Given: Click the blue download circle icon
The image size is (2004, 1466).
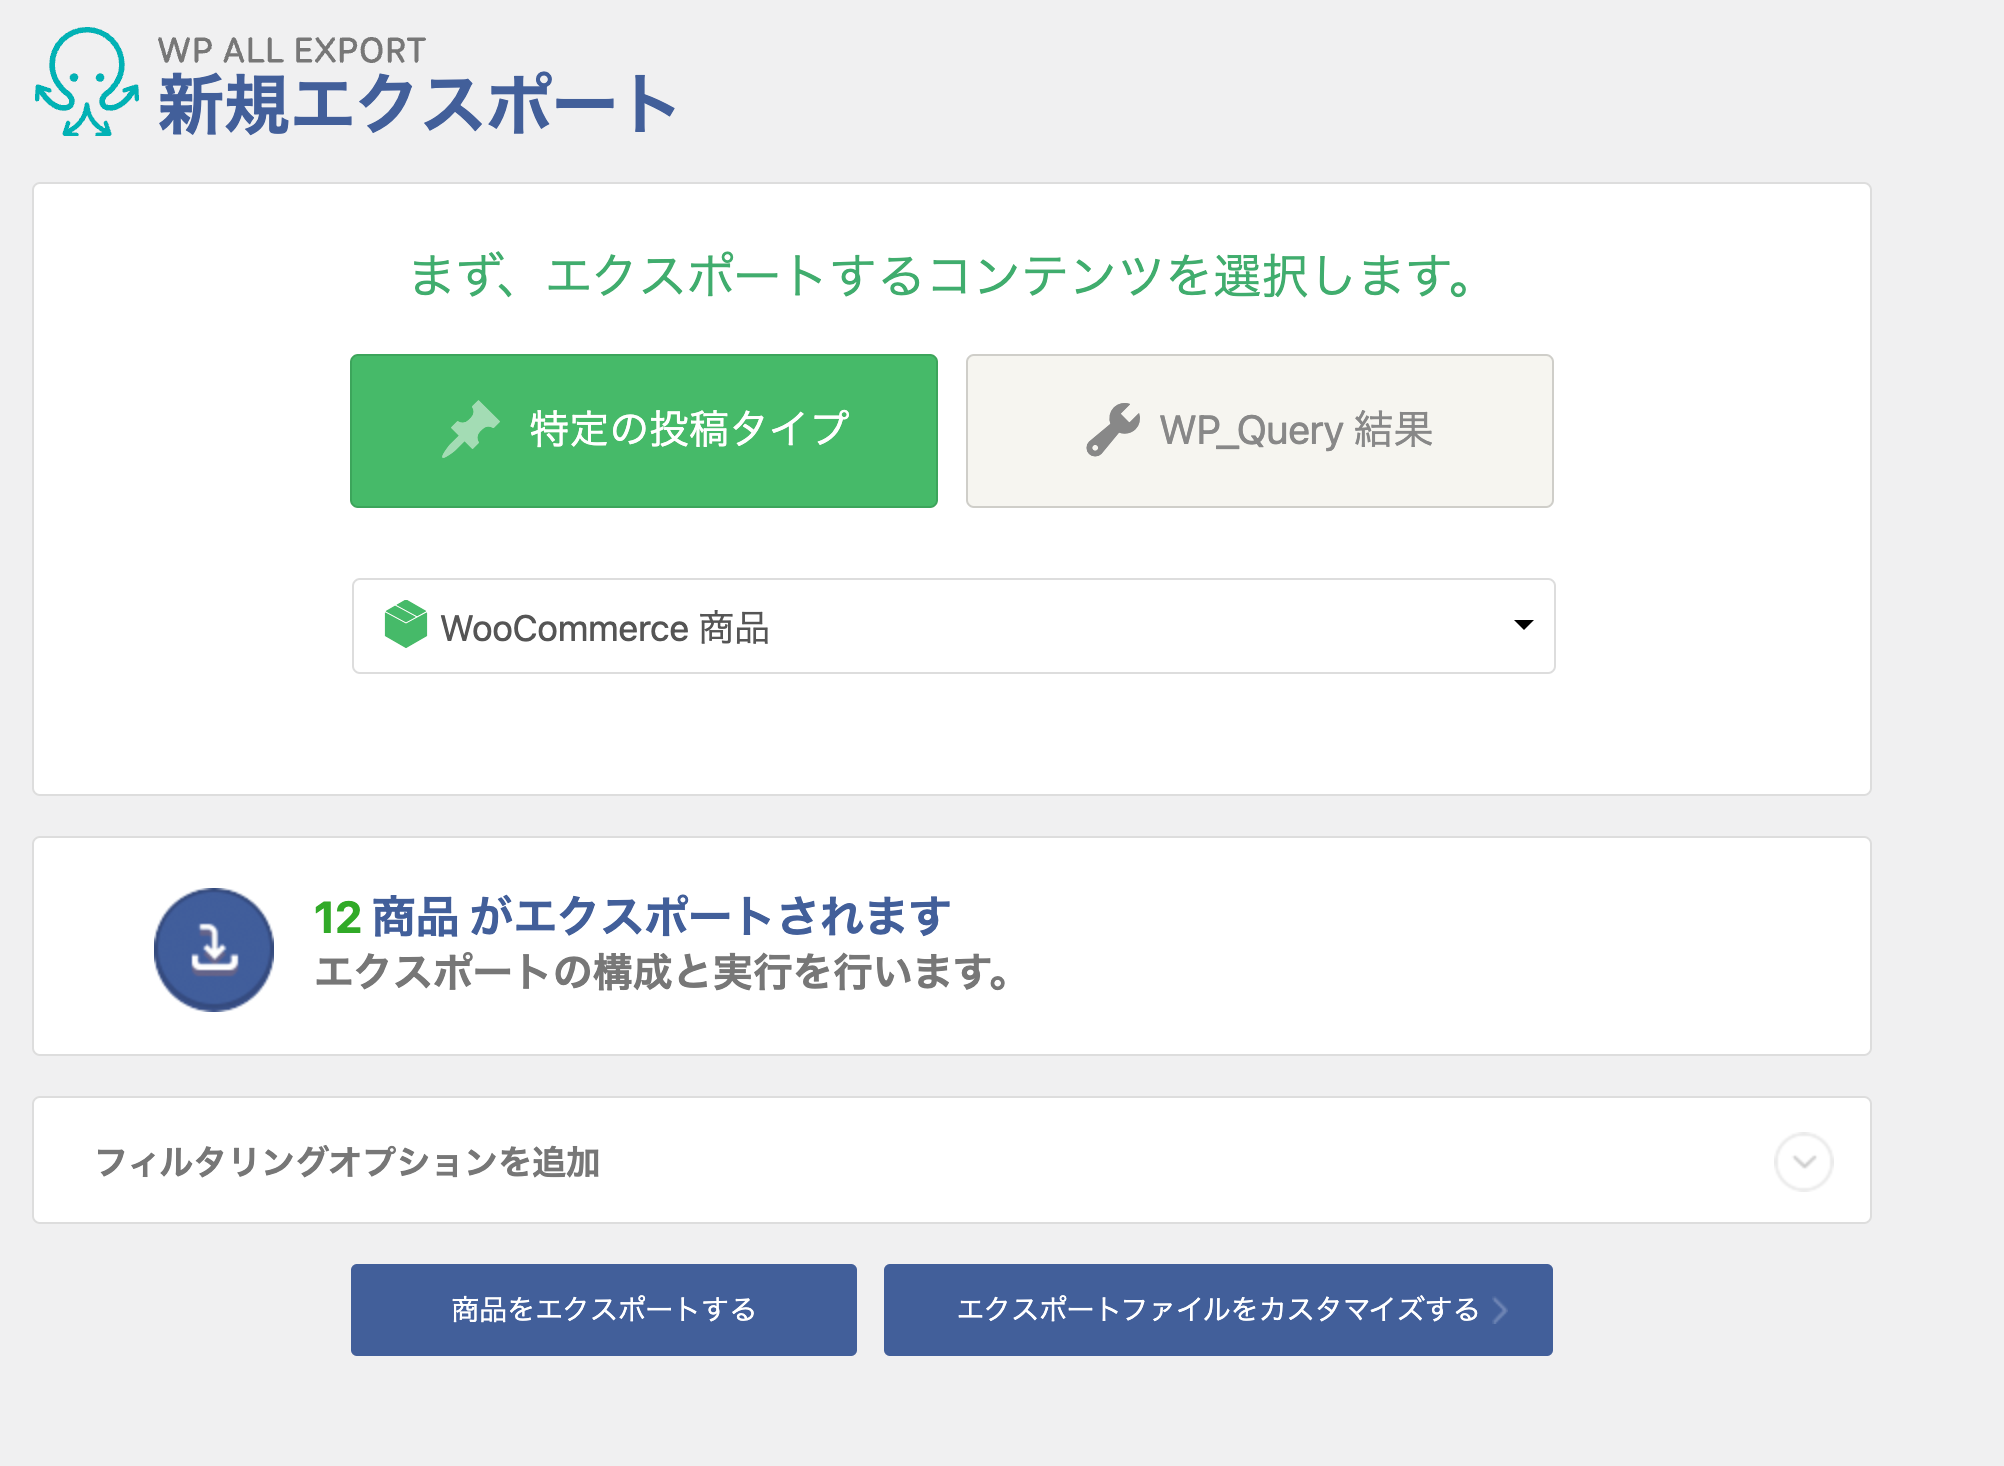Looking at the screenshot, I should (214, 949).
